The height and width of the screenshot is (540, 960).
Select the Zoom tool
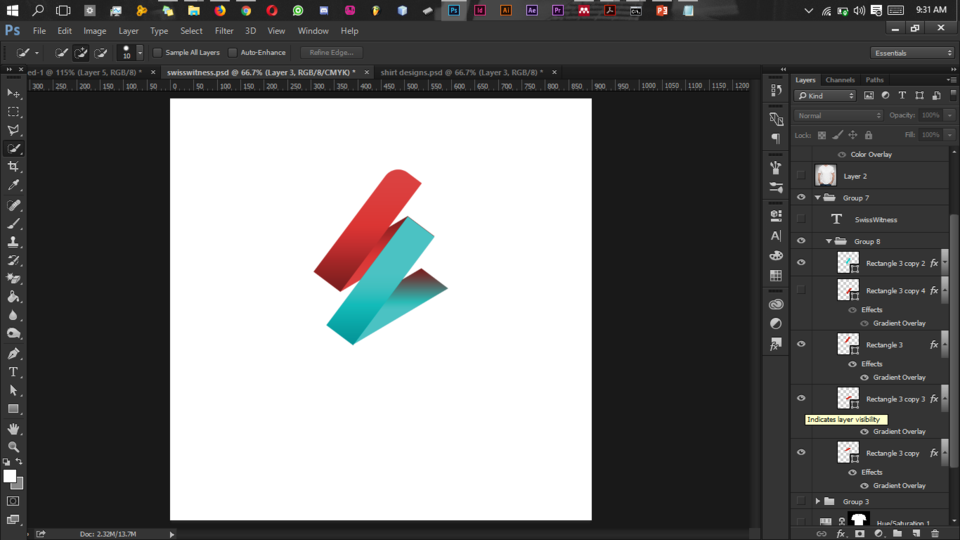click(13, 447)
